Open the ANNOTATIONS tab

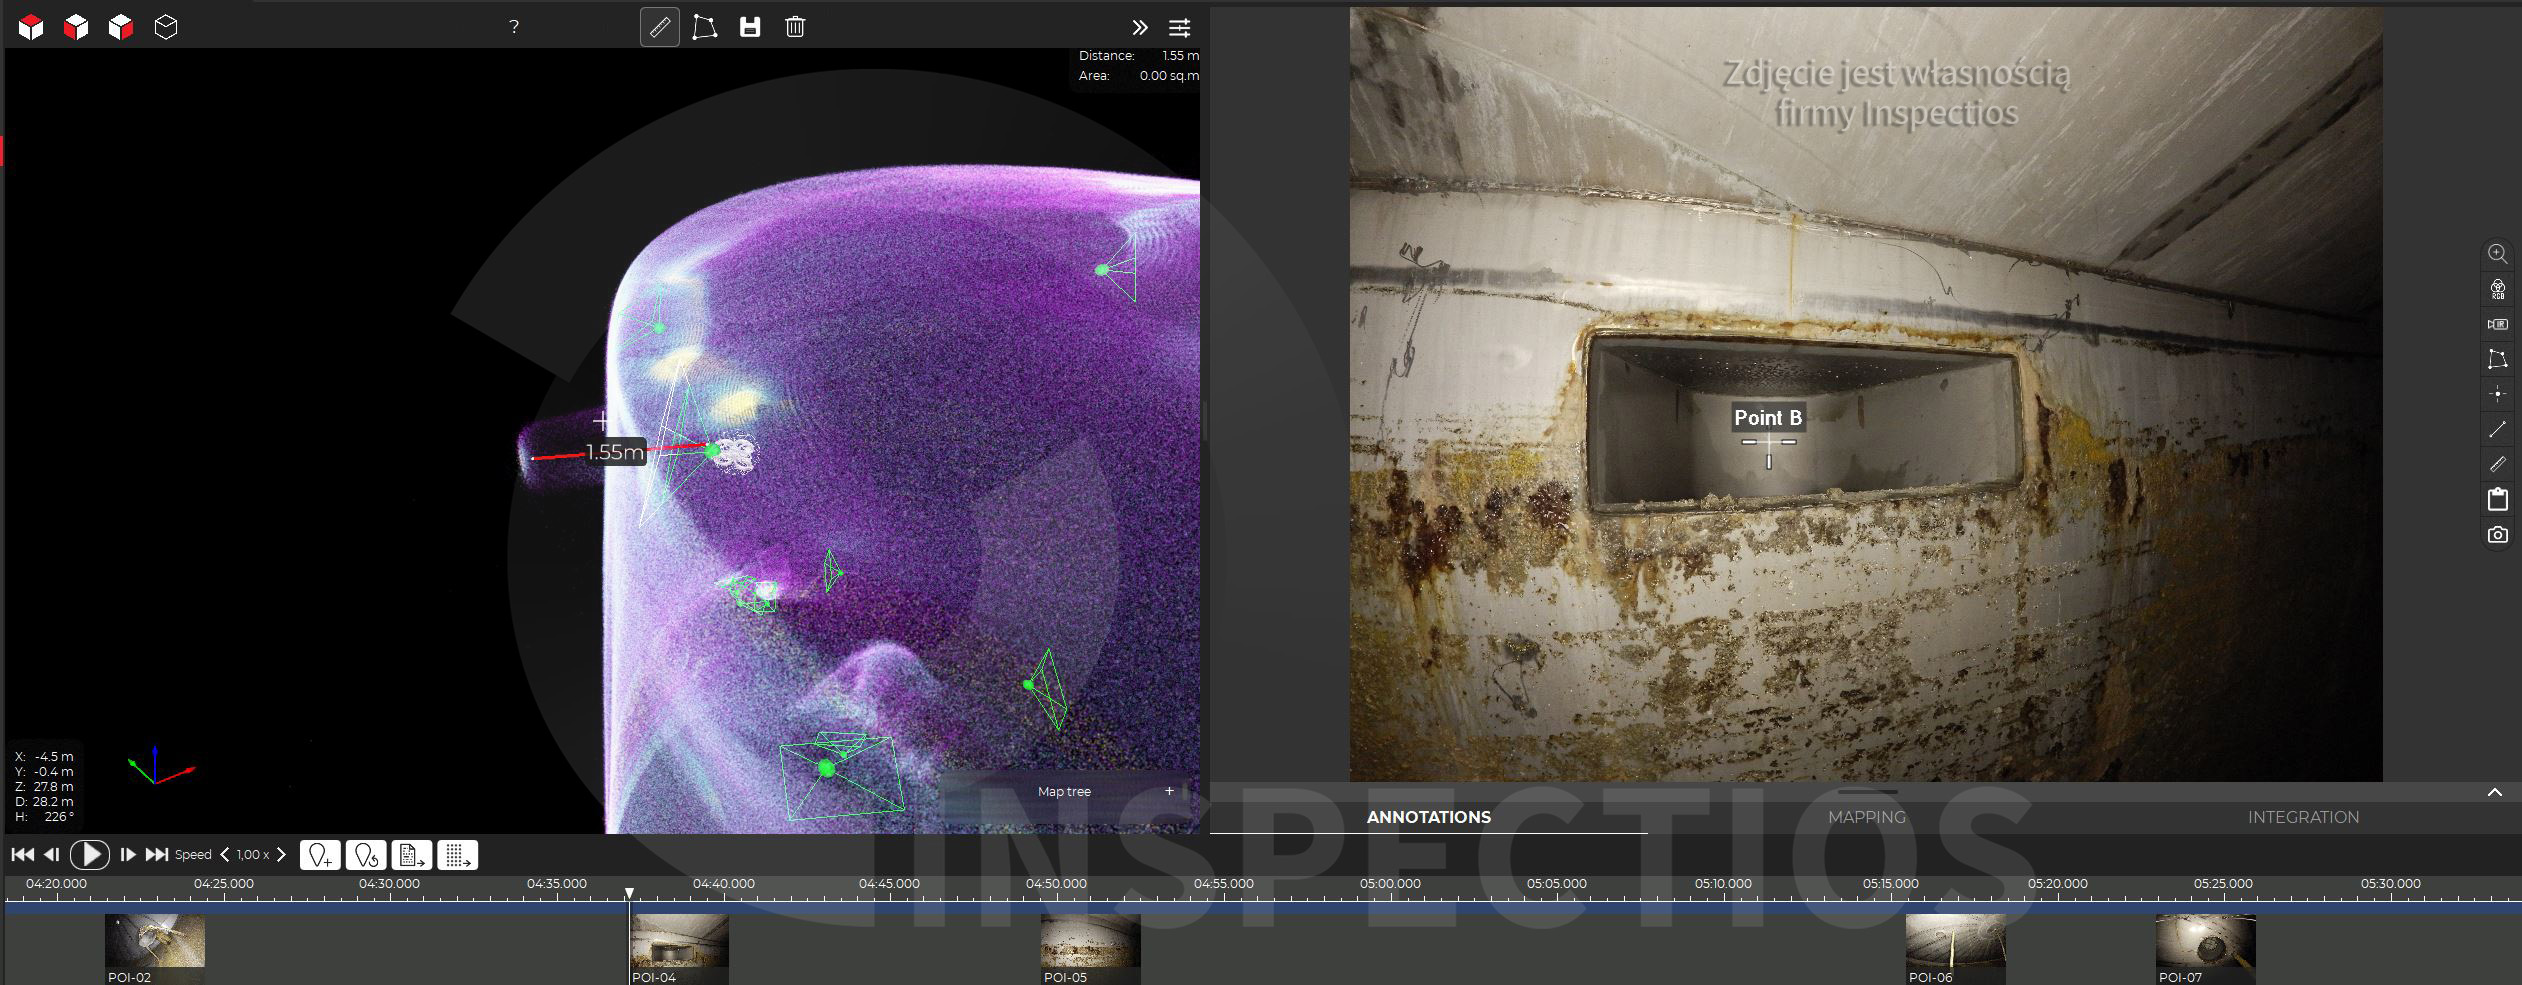click(1429, 817)
